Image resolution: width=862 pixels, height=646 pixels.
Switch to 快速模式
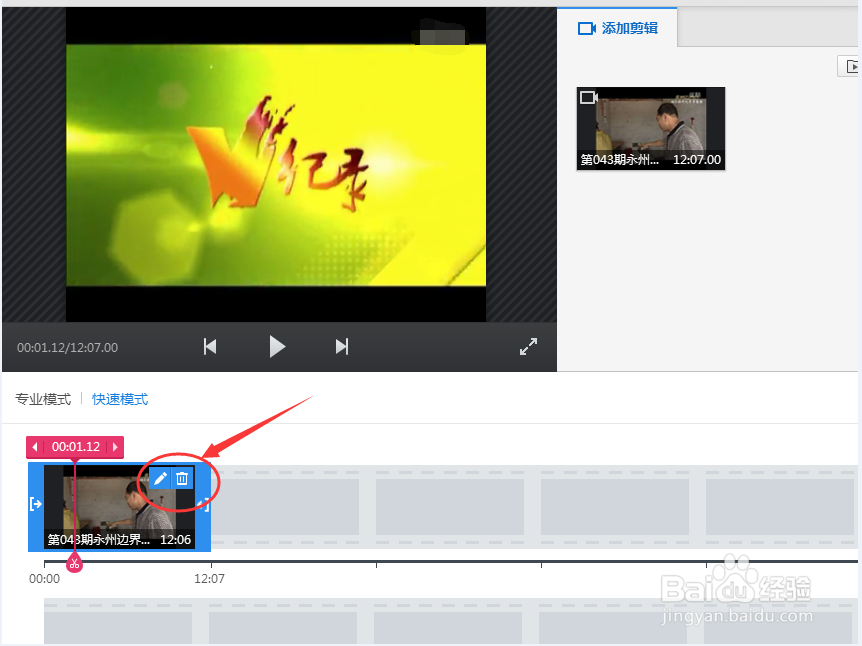[x=120, y=399]
